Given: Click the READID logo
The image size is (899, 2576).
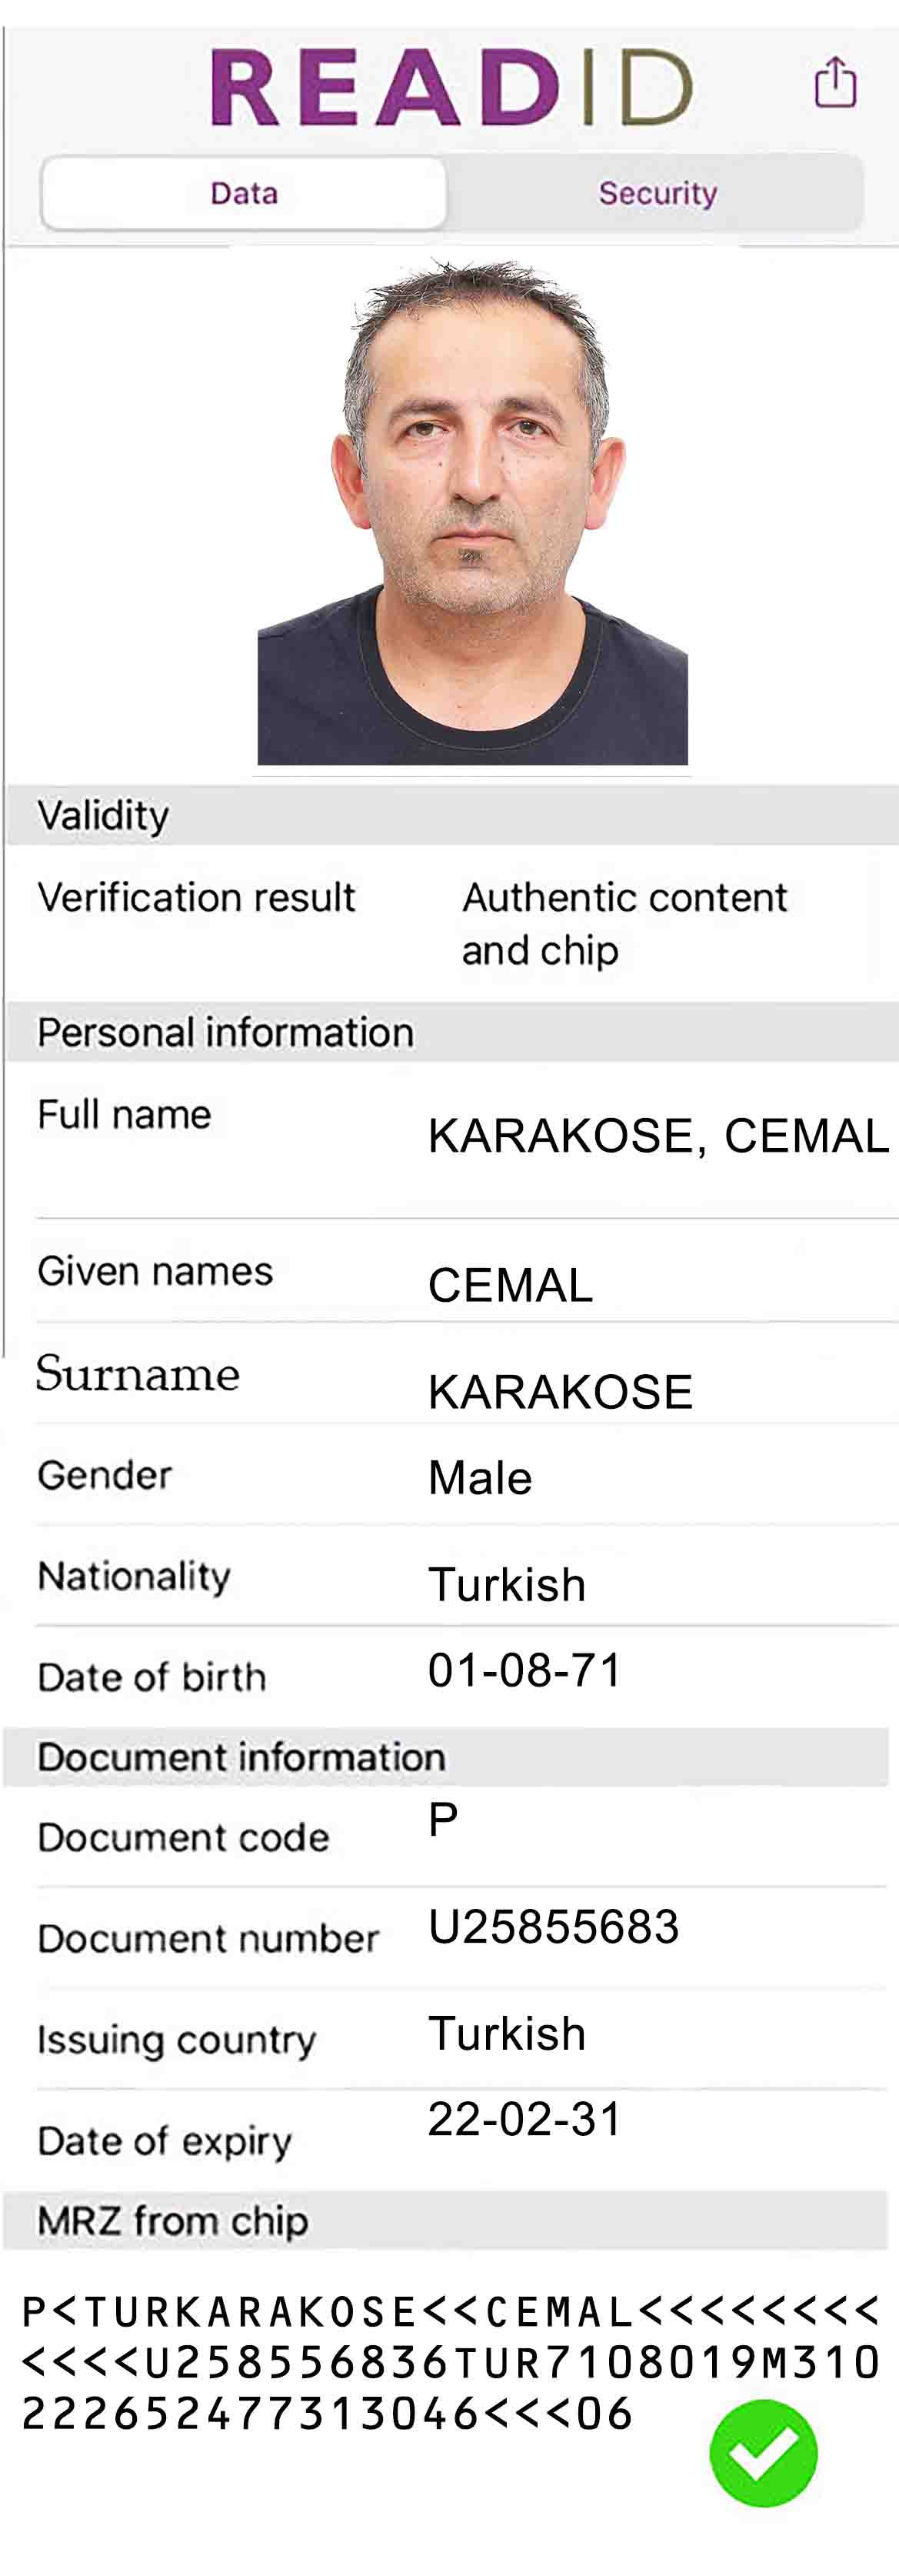Looking at the screenshot, I should pyautogui.click(x=451, y=88).
